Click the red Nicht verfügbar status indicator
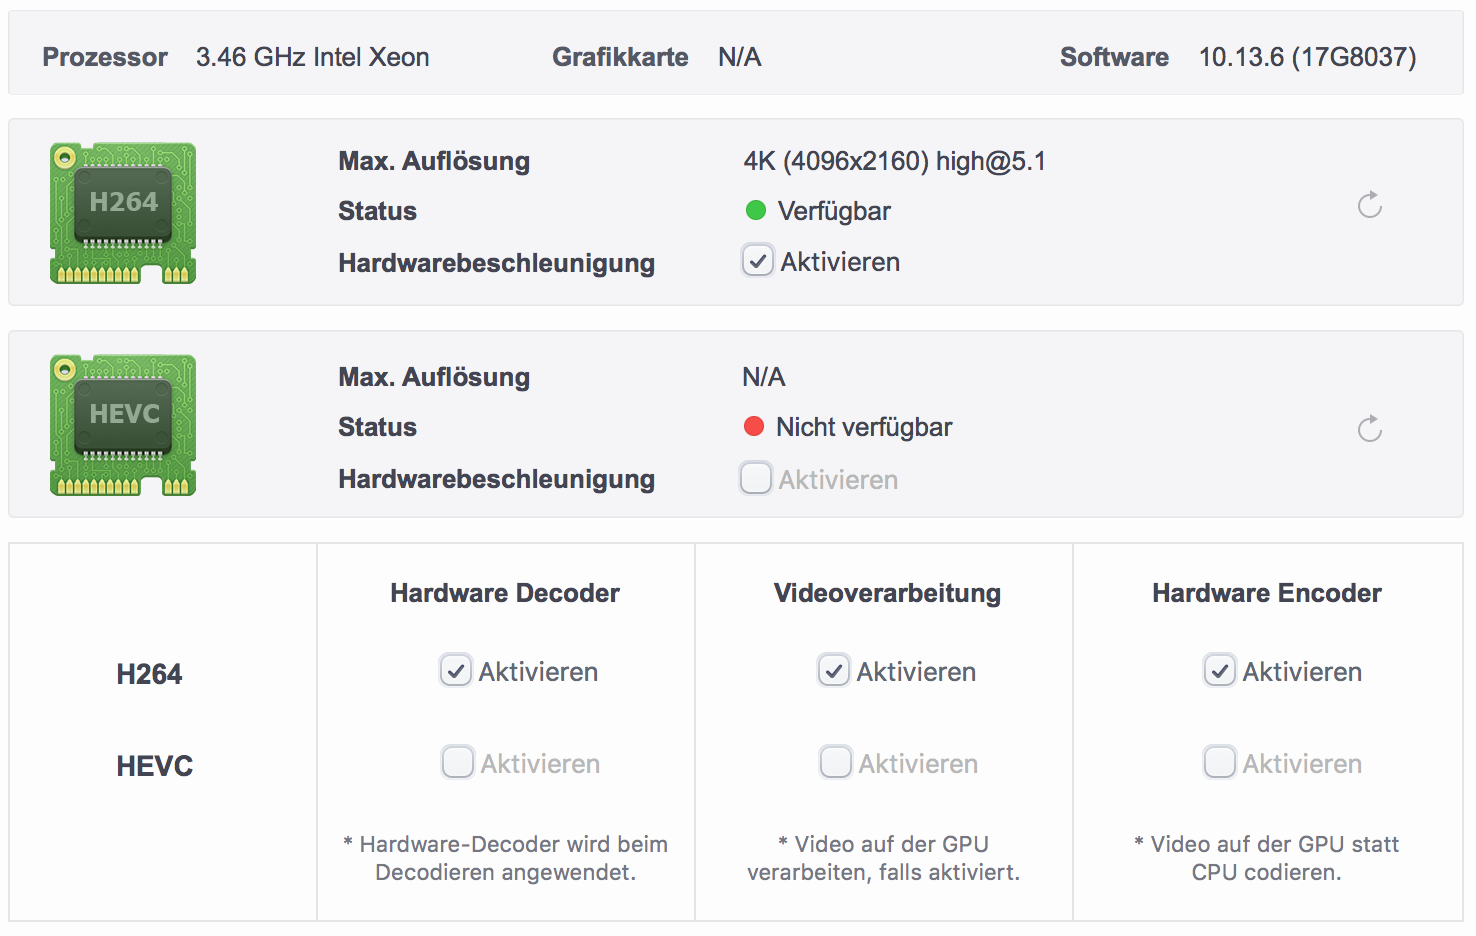The image size is (1476, 936). [x=754, y=426]
